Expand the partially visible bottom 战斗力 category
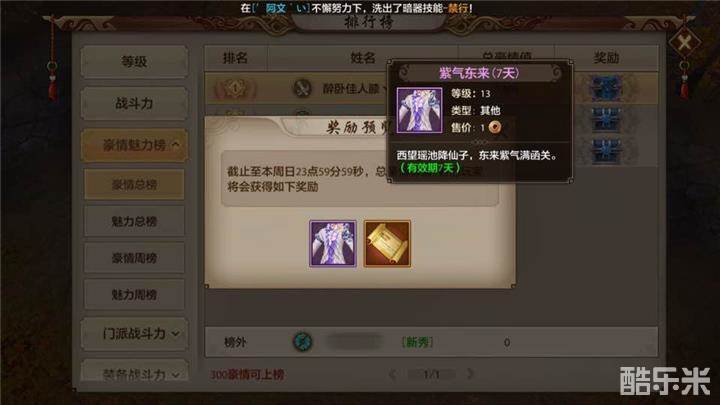 [x=134, y=372]
